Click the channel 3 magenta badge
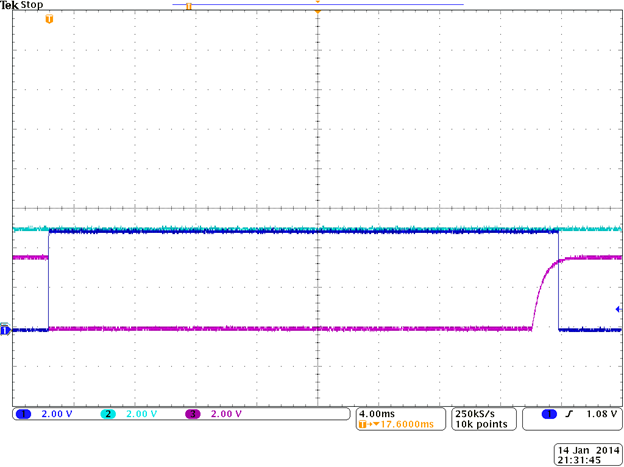Viewport: 624px width, 467px height. click(x=193, y=414)
